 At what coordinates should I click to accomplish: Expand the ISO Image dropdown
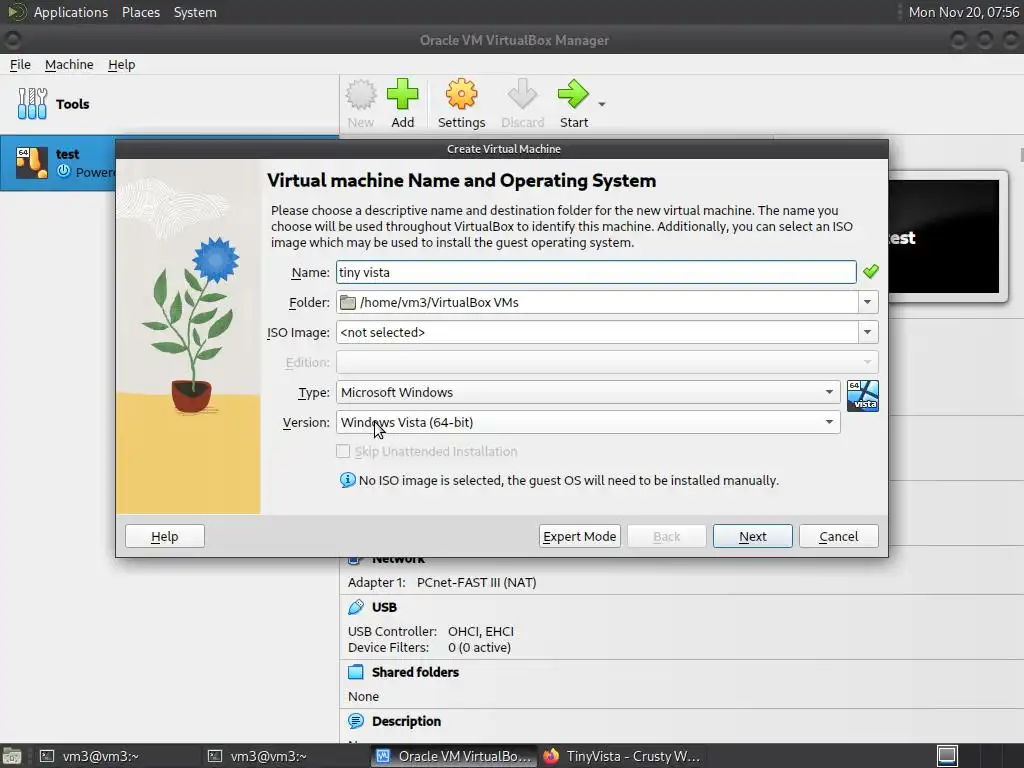[x=867, y=332]
